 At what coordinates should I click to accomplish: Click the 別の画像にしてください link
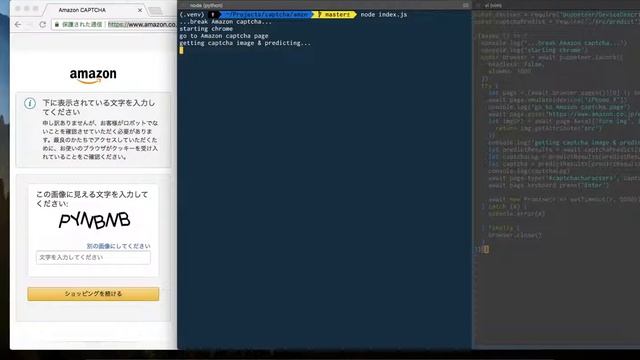[118, 246]
